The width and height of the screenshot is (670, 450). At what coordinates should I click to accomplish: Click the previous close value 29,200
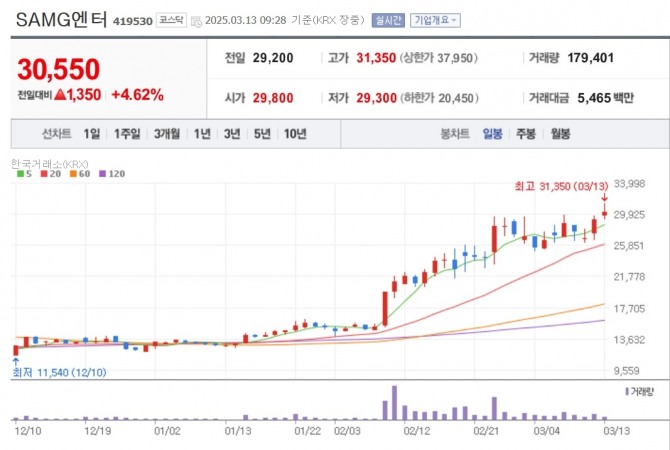tap(273, 58)
